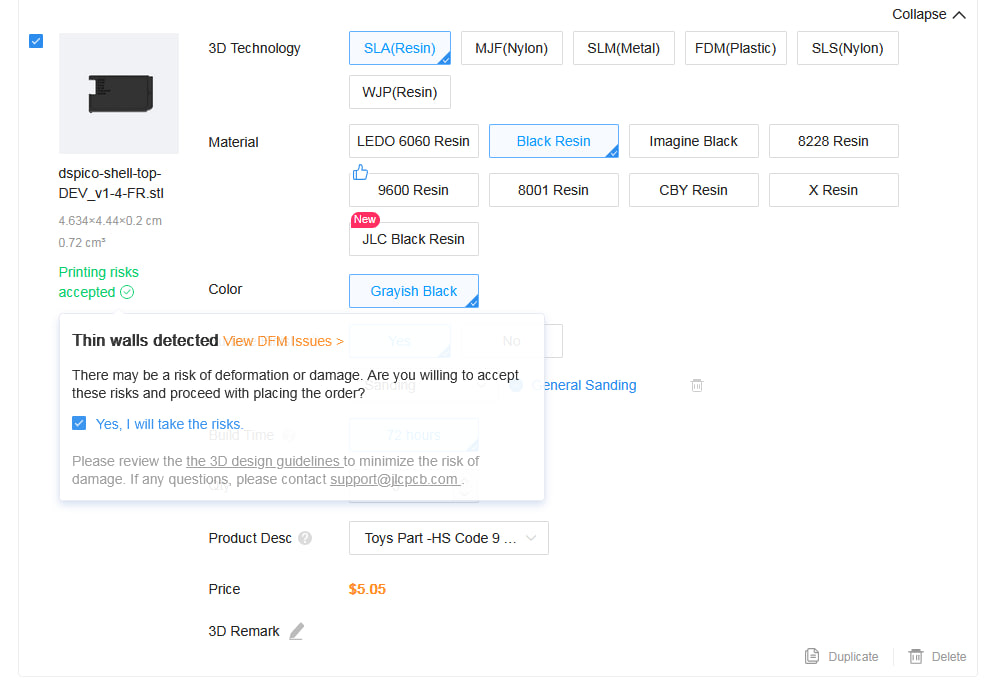Select MJF(Nylon) 3D technology
This screenshot has width=989, height=700.
click(x=511, y=48)
